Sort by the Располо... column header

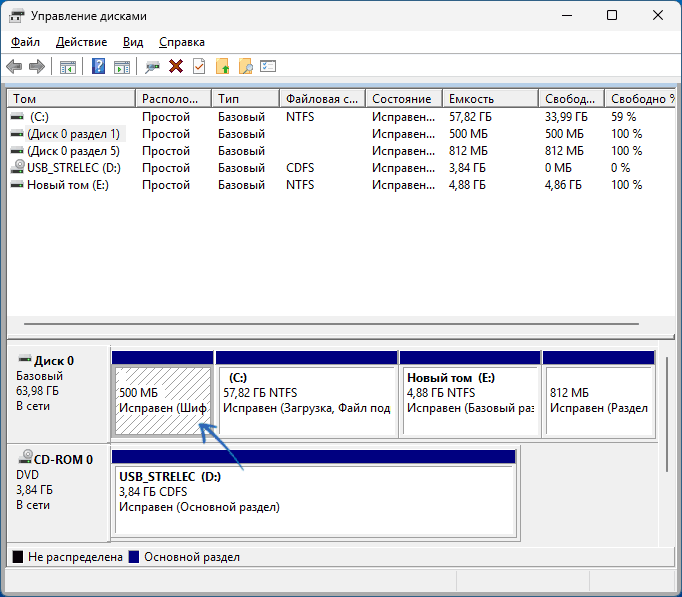click(174, 99)
